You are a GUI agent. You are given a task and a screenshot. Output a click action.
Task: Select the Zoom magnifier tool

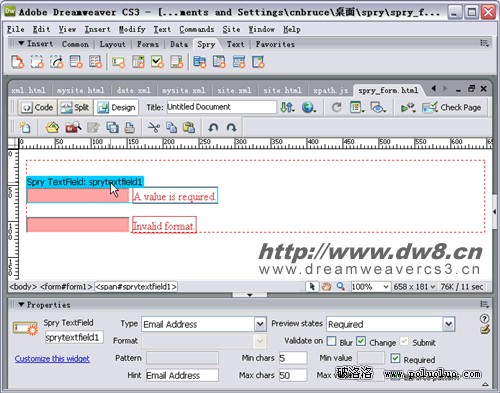click(x=340, y=286)
